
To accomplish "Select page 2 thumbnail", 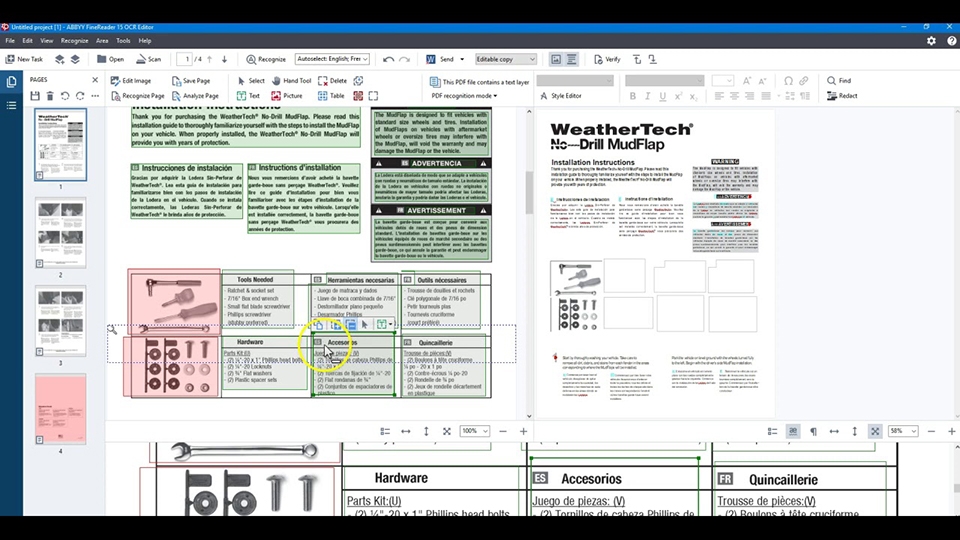I will pos(60,233).
